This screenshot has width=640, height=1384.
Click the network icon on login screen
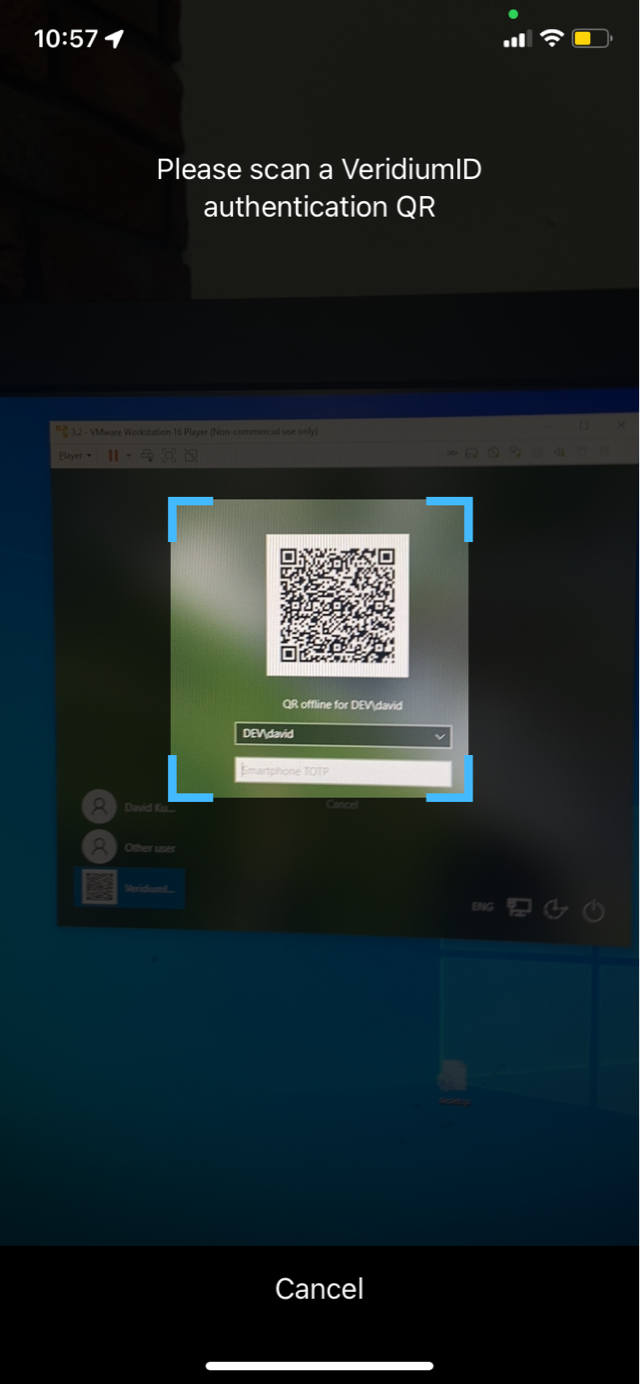tap(518, 907)
